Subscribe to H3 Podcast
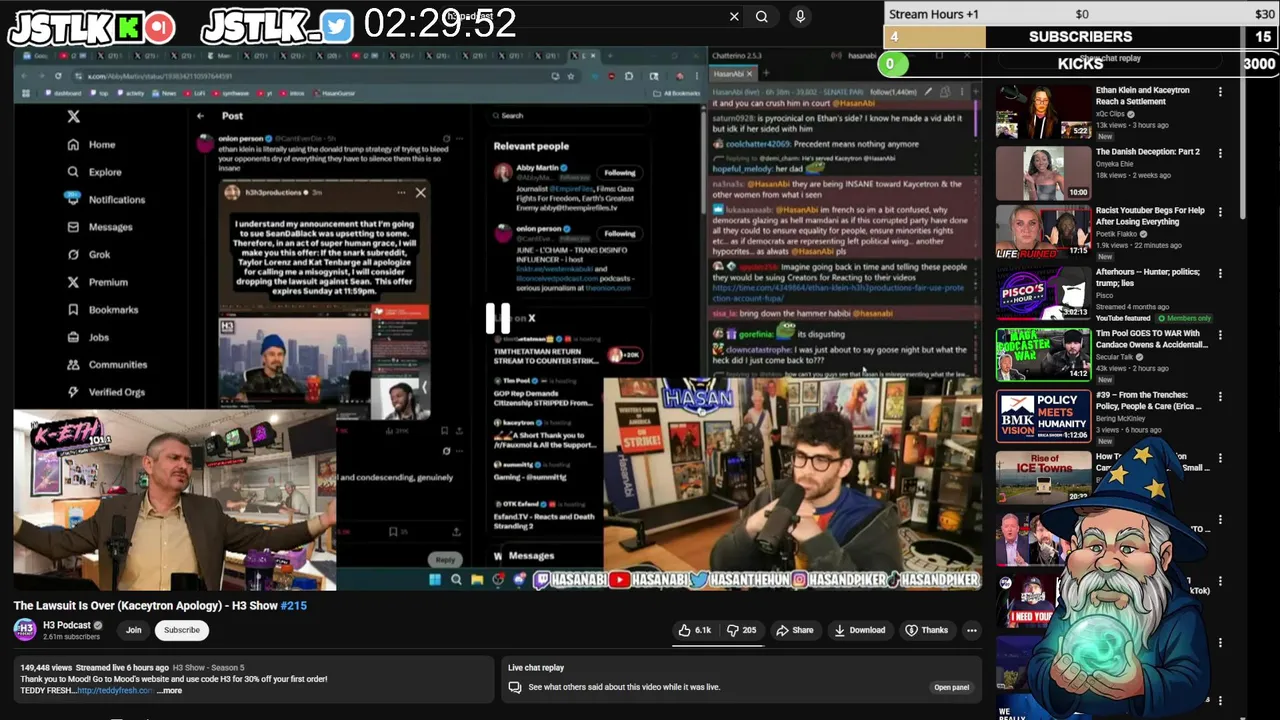 click(182, 630)
